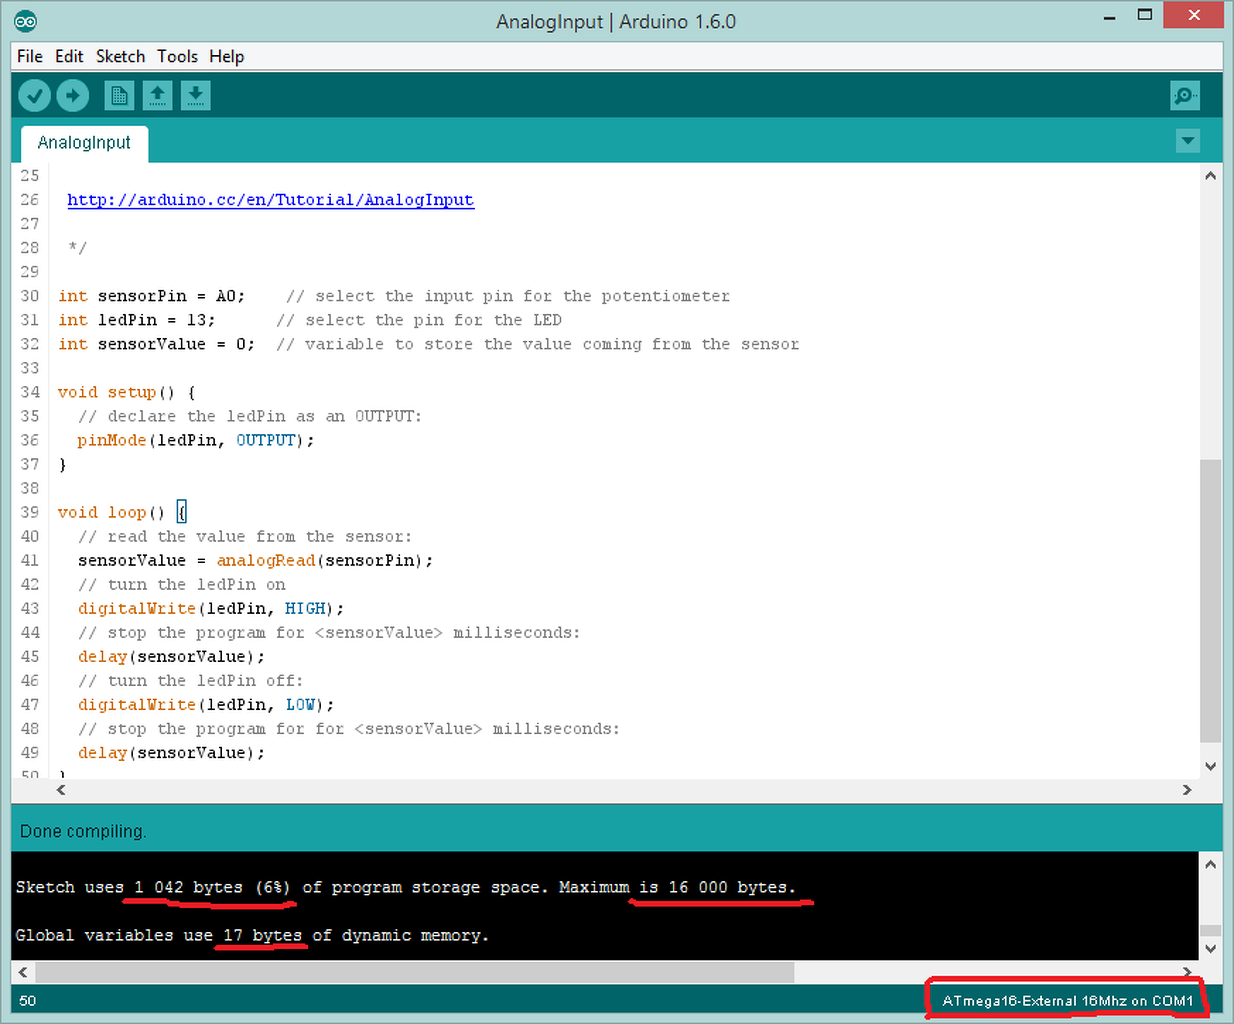1234x1024 pixels.
Task: Click '// turn the ledPin off:' comment
Action: [x=190, y=680]
